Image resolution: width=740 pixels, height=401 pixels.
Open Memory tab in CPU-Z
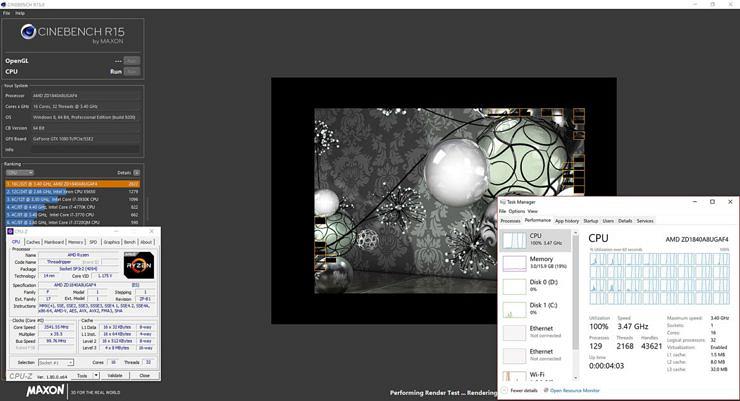(76, 242)
